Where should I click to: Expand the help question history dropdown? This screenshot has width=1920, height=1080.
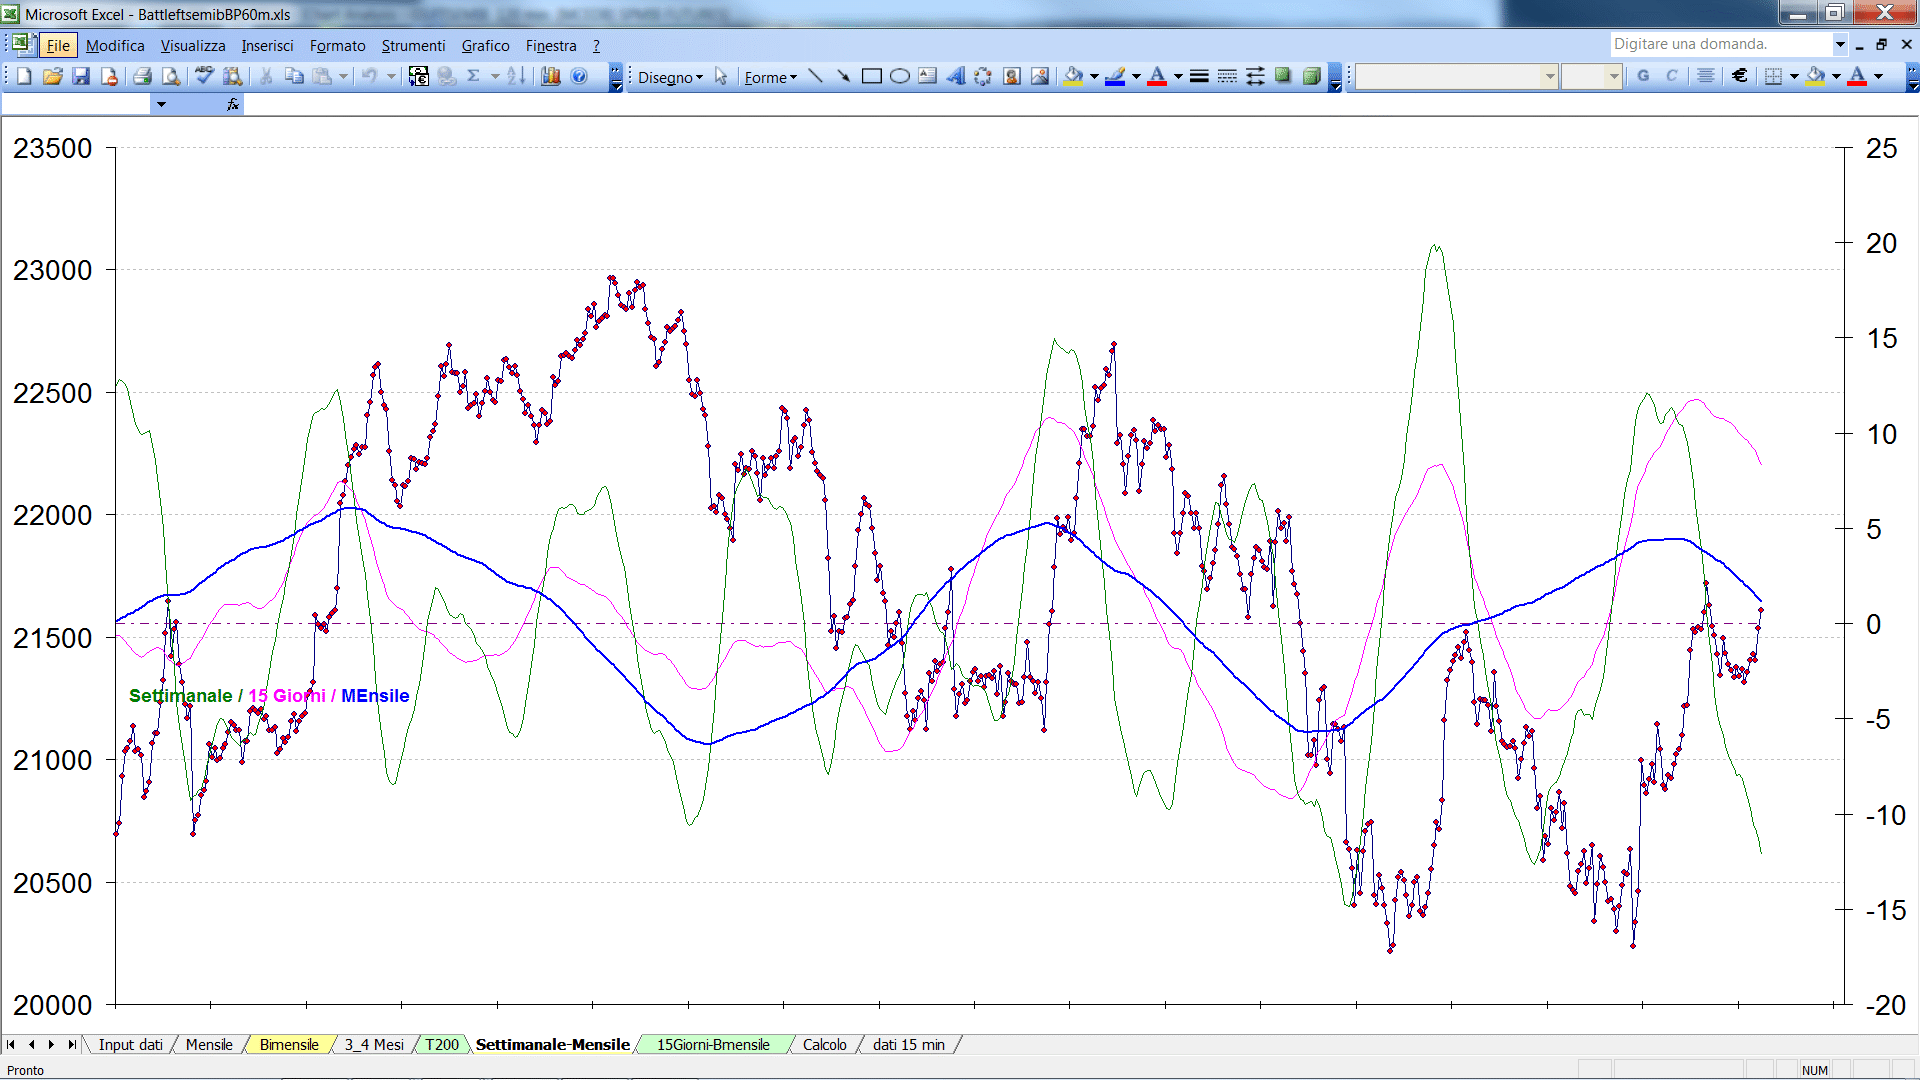pyautogui.click(x=1840, y=44)
